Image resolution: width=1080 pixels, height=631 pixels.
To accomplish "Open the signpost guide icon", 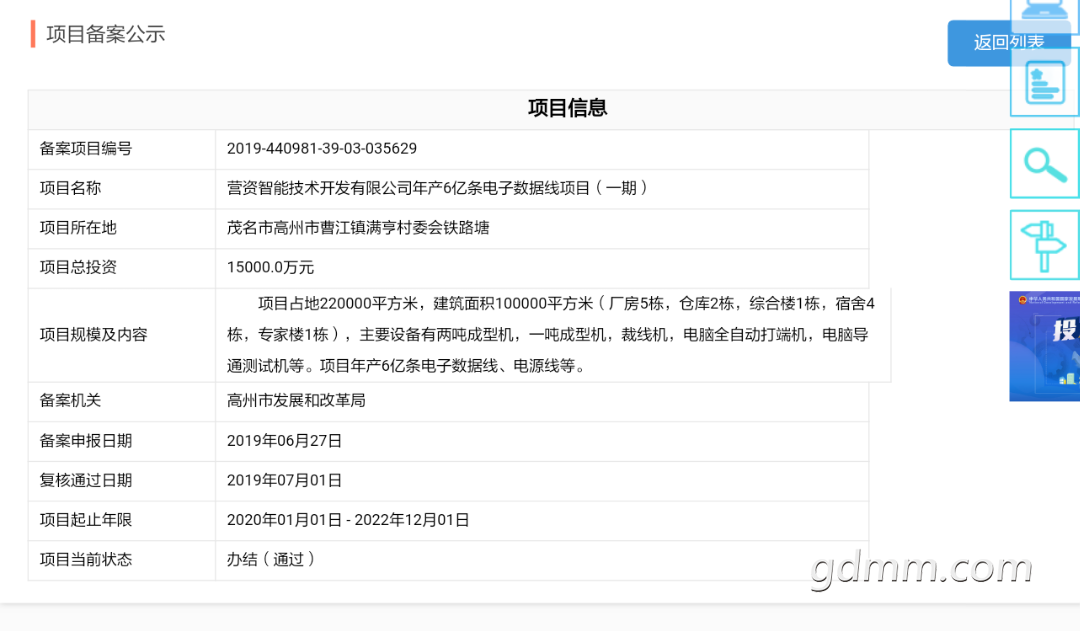I will [1045, 245].
